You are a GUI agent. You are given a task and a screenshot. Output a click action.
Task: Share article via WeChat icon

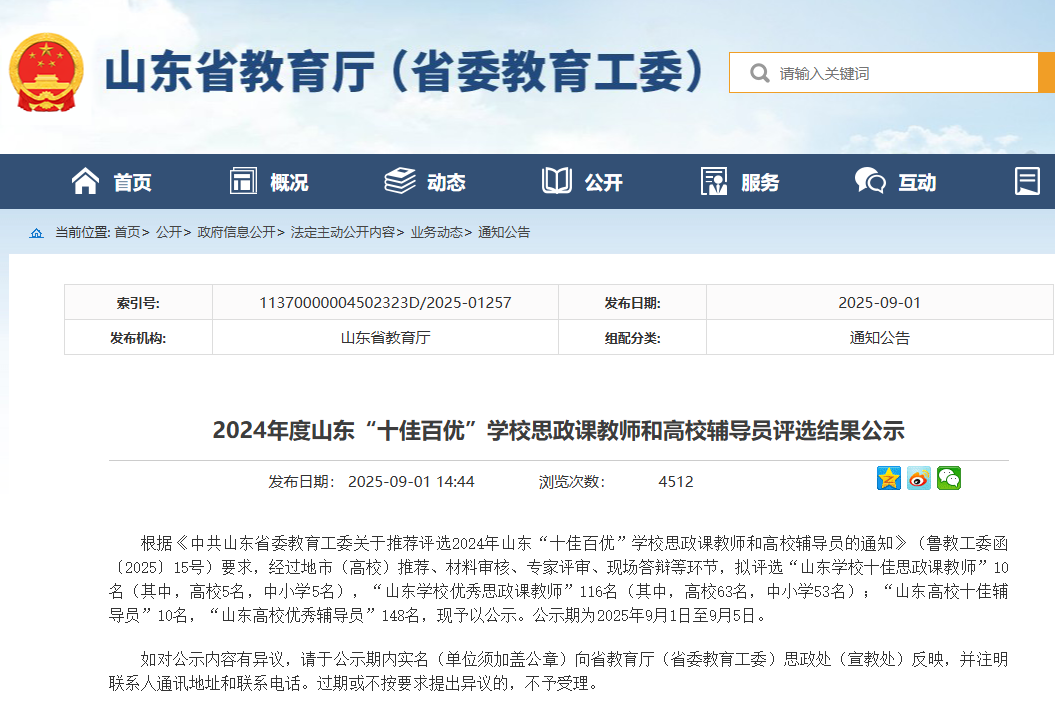tap(949, 479)
